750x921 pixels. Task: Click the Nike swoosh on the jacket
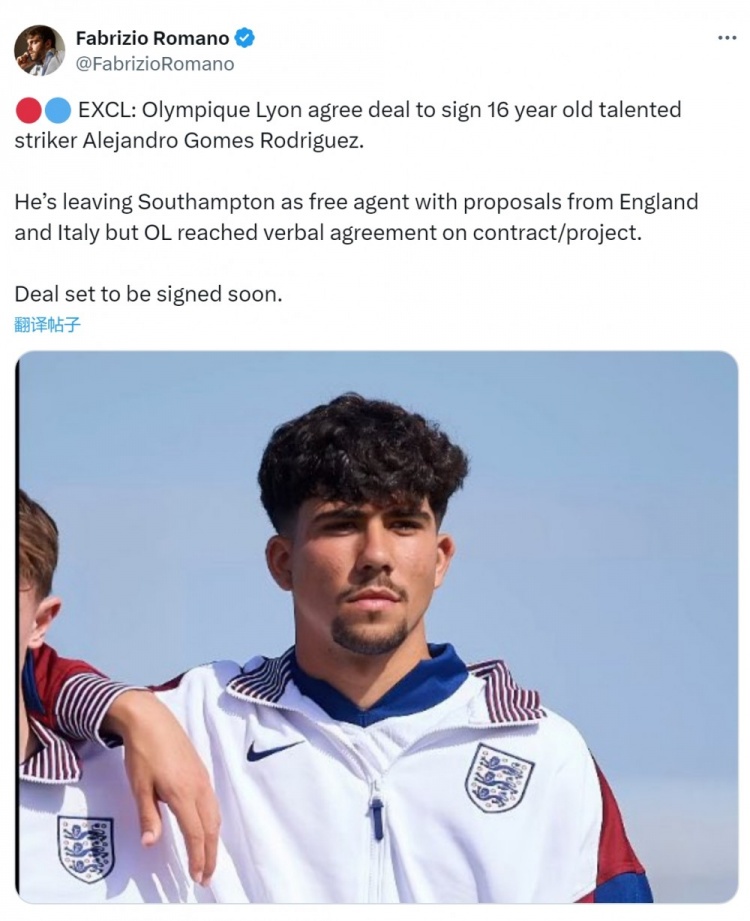272,749
